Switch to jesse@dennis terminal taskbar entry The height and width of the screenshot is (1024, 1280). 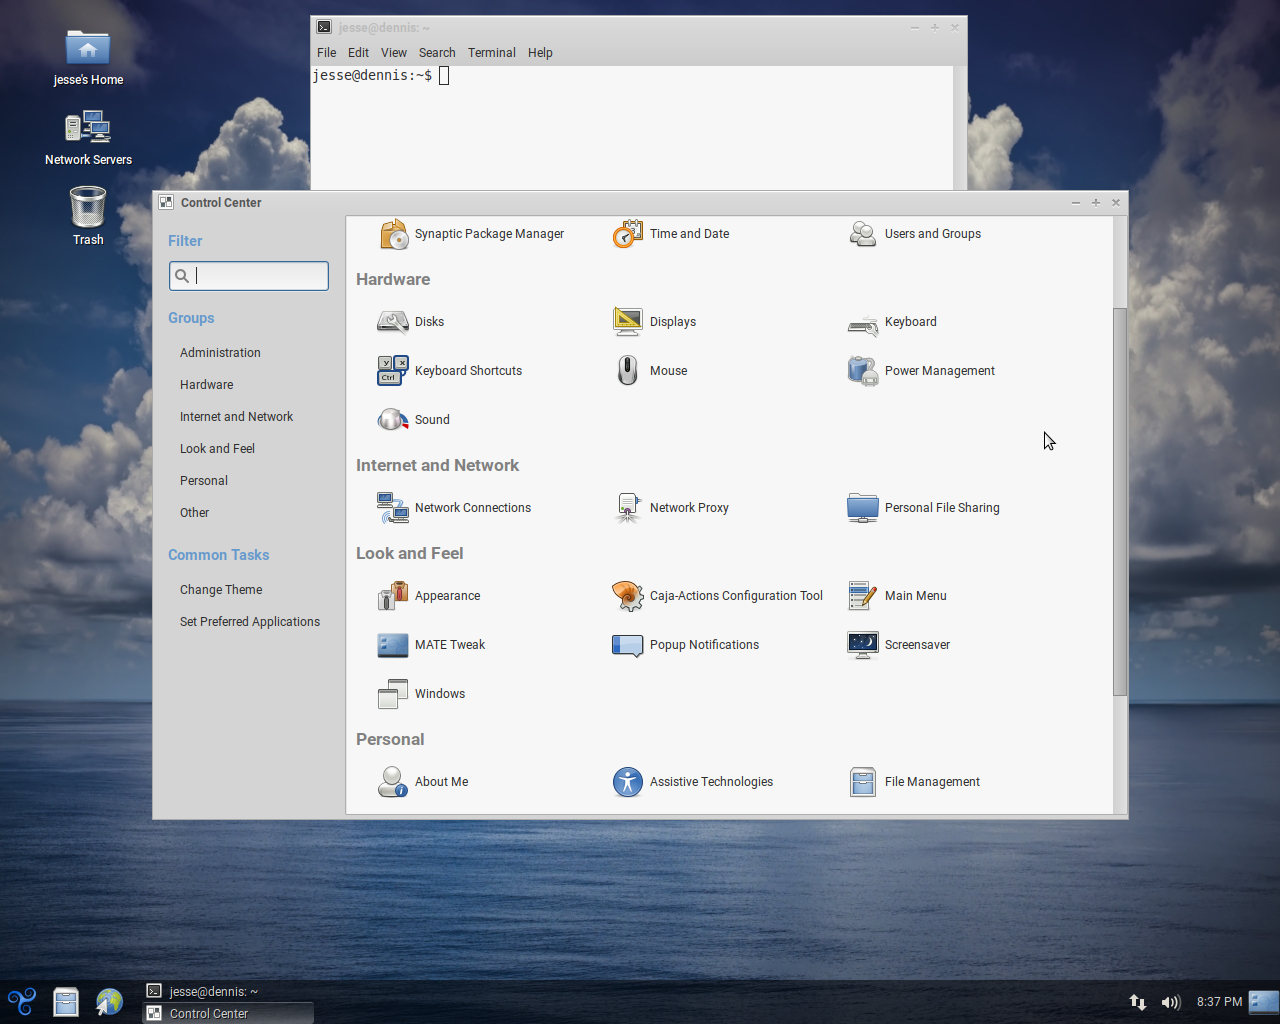click(x=229, y=991)
